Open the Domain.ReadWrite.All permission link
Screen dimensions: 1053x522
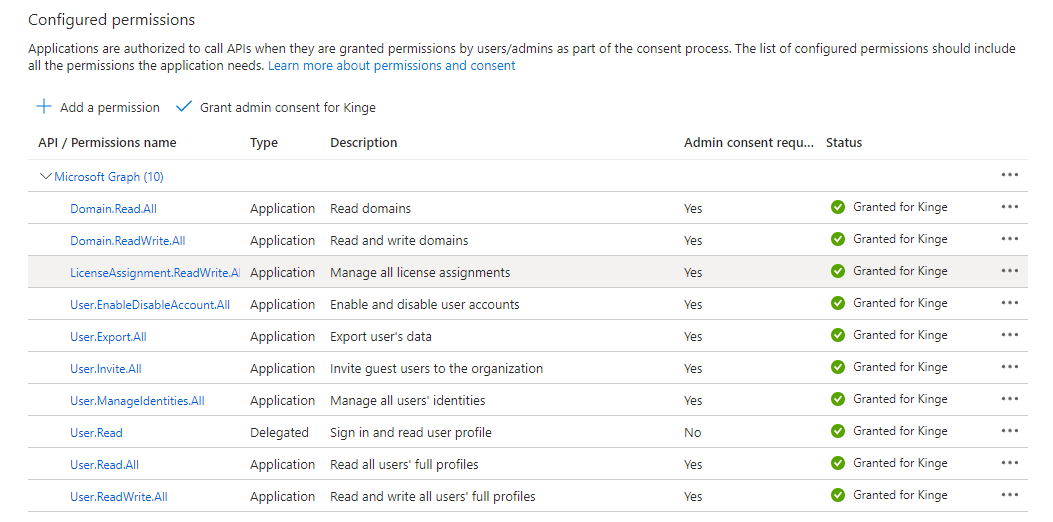coord(127,241)
